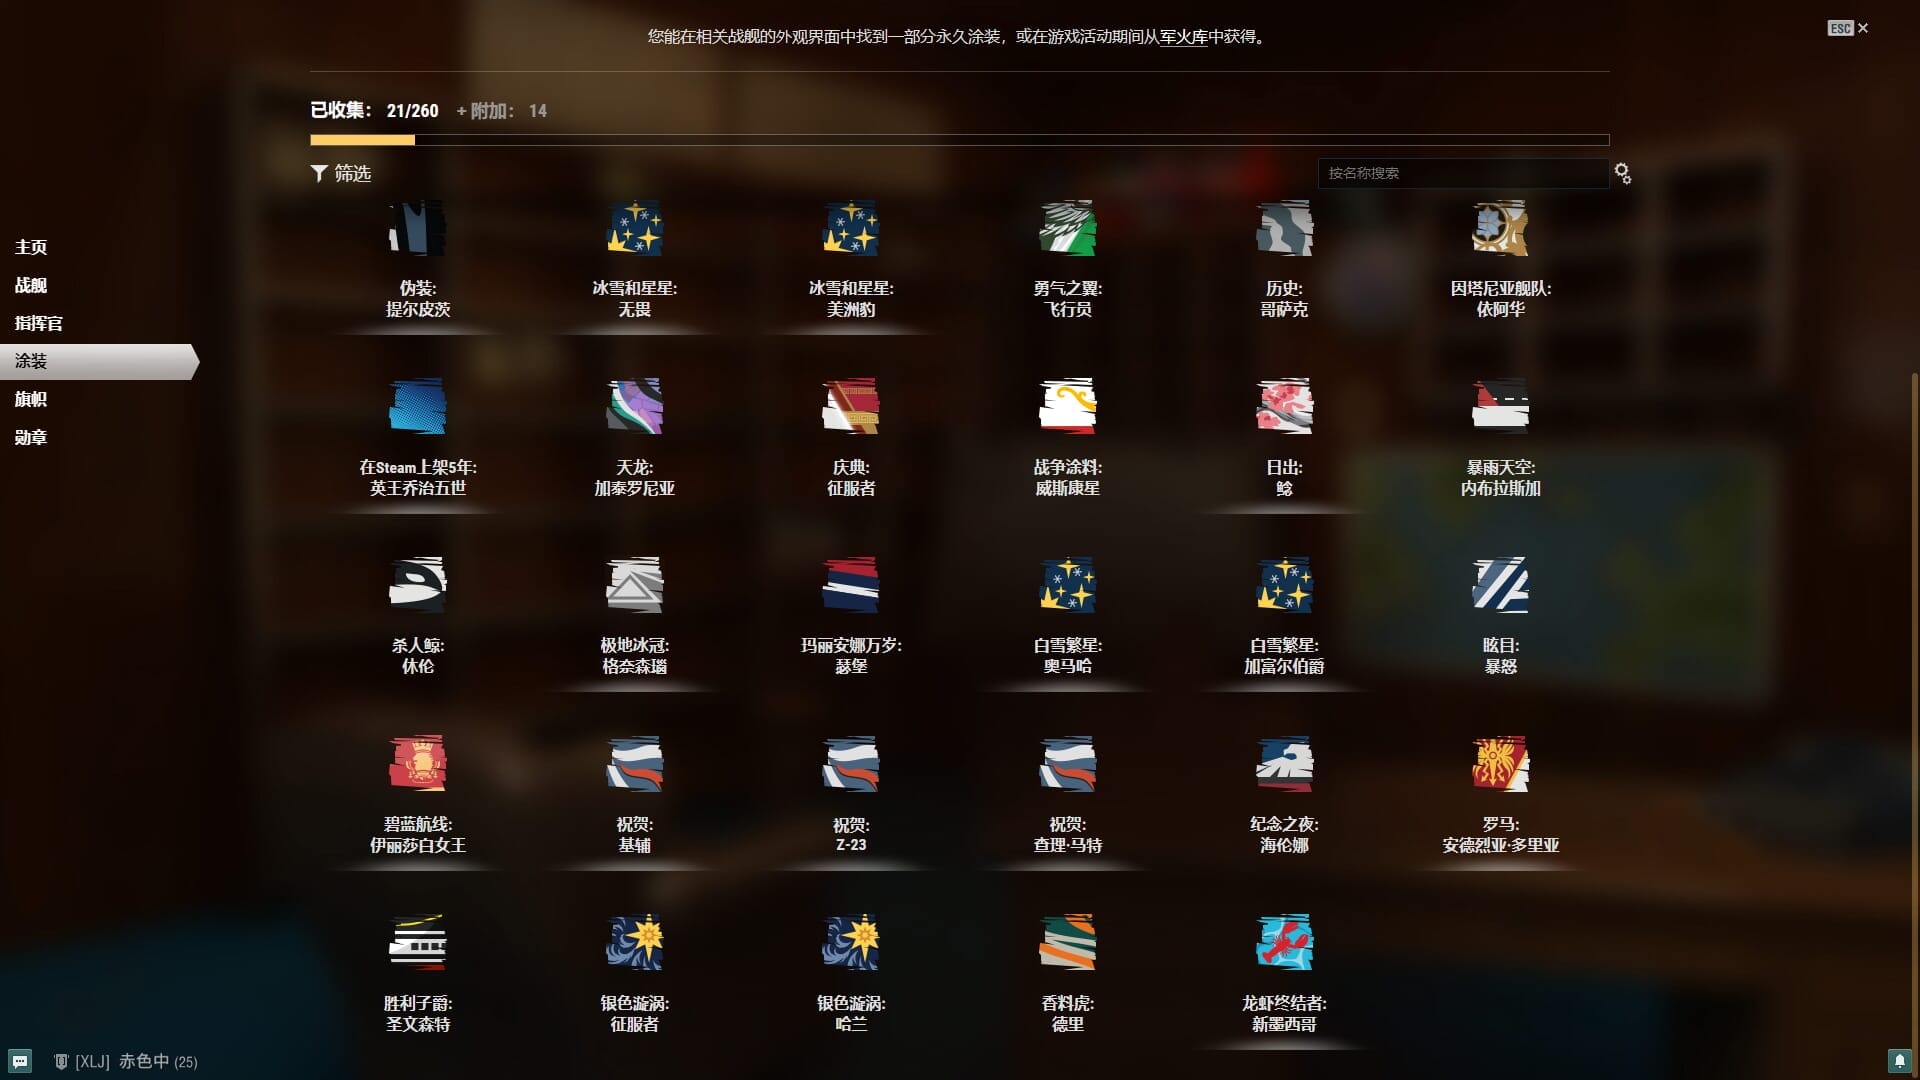The height and width of the screenshot is (1080, 1920).
Task: Select the 龙虾终结者 新墨西哥 camouflage icon
Action: [1284, 942]
